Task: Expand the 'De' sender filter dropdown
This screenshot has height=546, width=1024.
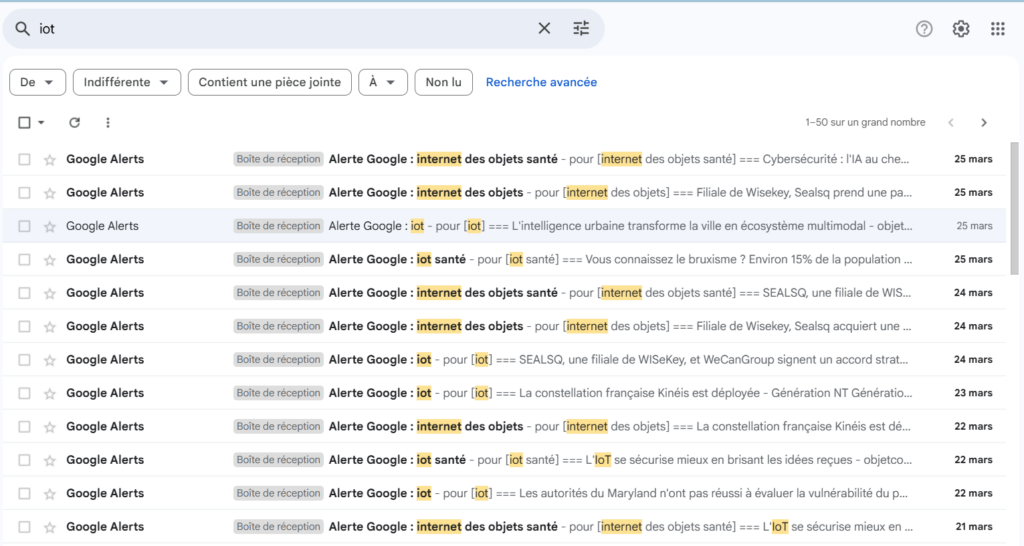Action: (38, 82)
